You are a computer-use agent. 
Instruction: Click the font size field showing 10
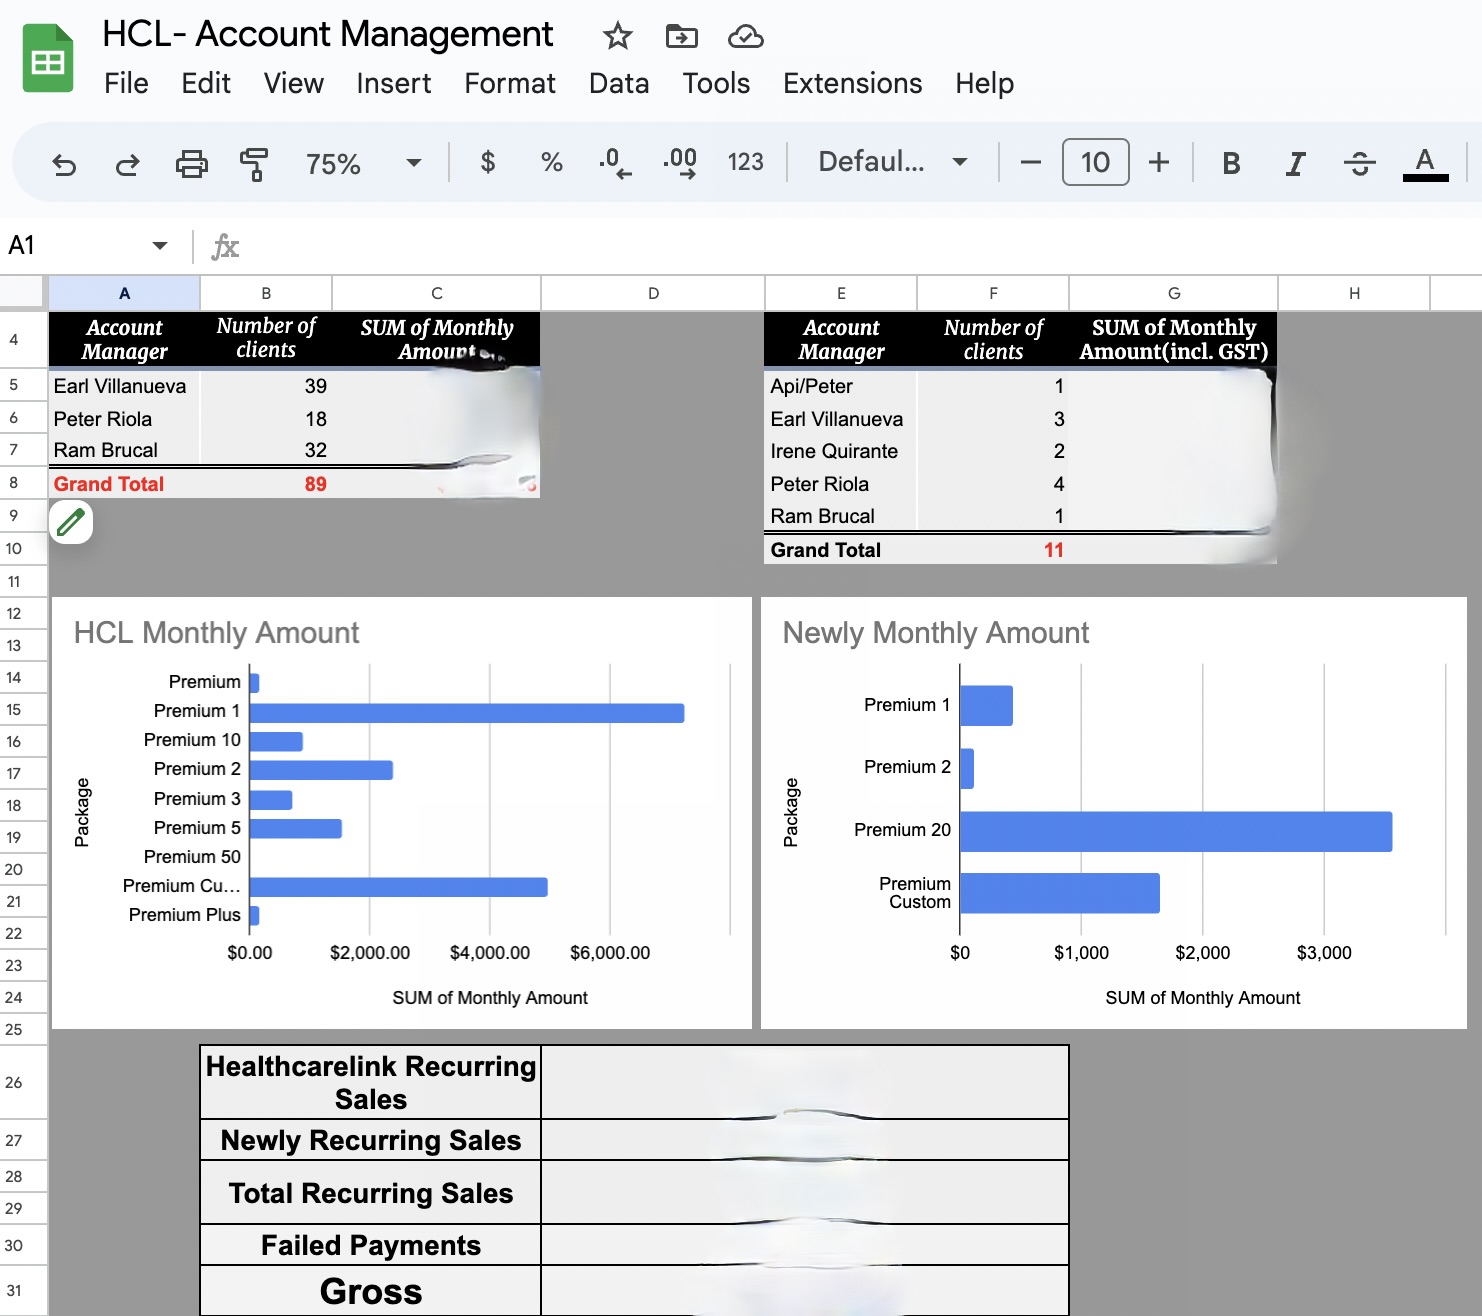1095,162
